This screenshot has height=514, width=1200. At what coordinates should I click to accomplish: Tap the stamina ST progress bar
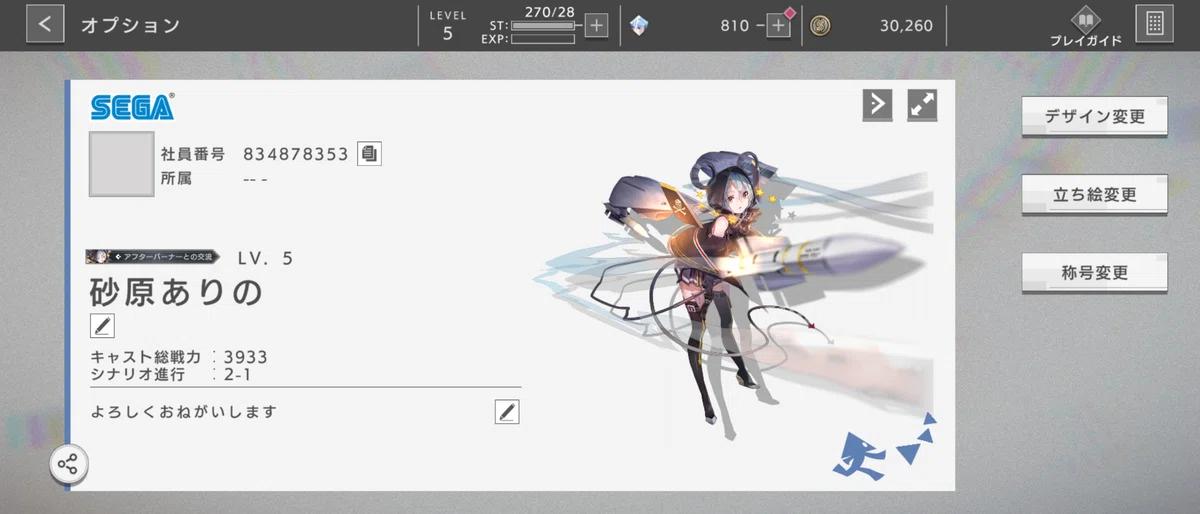click(543, 25)
